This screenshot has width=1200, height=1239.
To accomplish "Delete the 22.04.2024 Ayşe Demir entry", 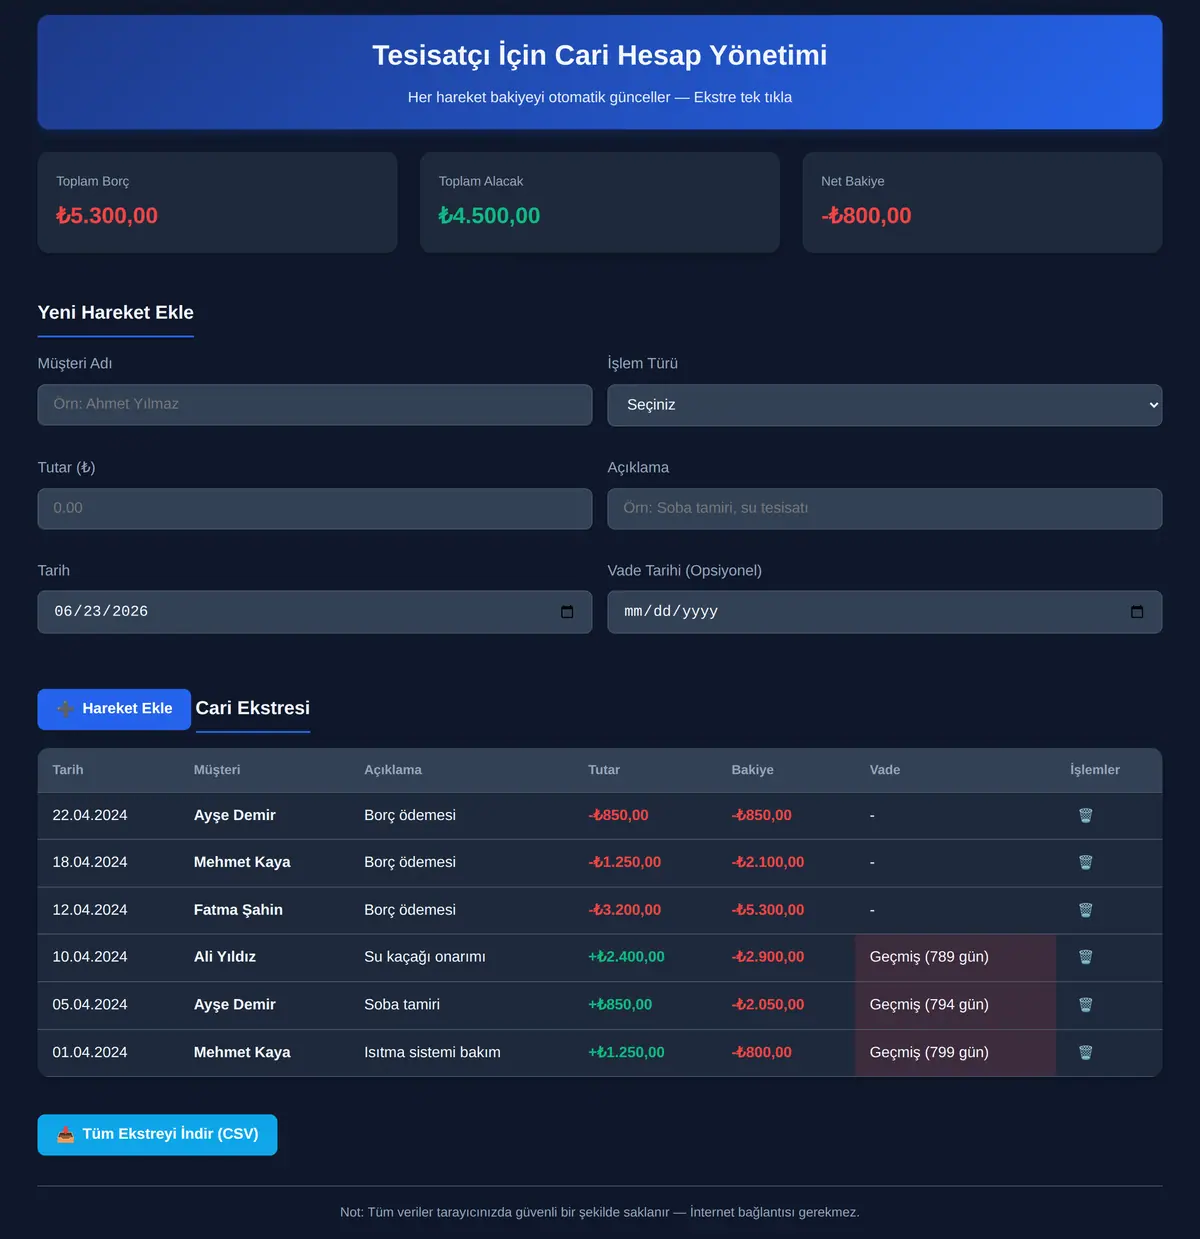I will pyautogui.click(x=1085, y=816).
